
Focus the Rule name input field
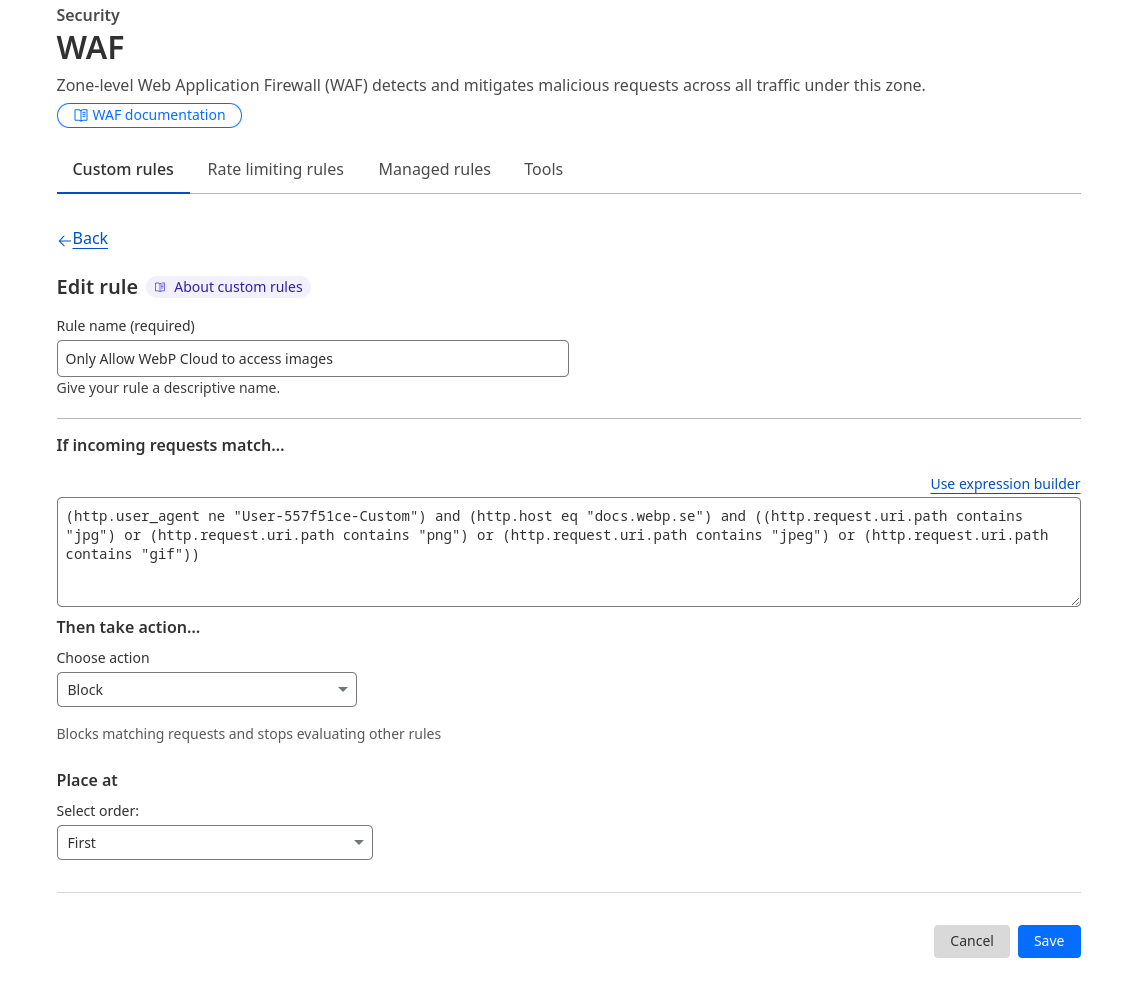313,359
